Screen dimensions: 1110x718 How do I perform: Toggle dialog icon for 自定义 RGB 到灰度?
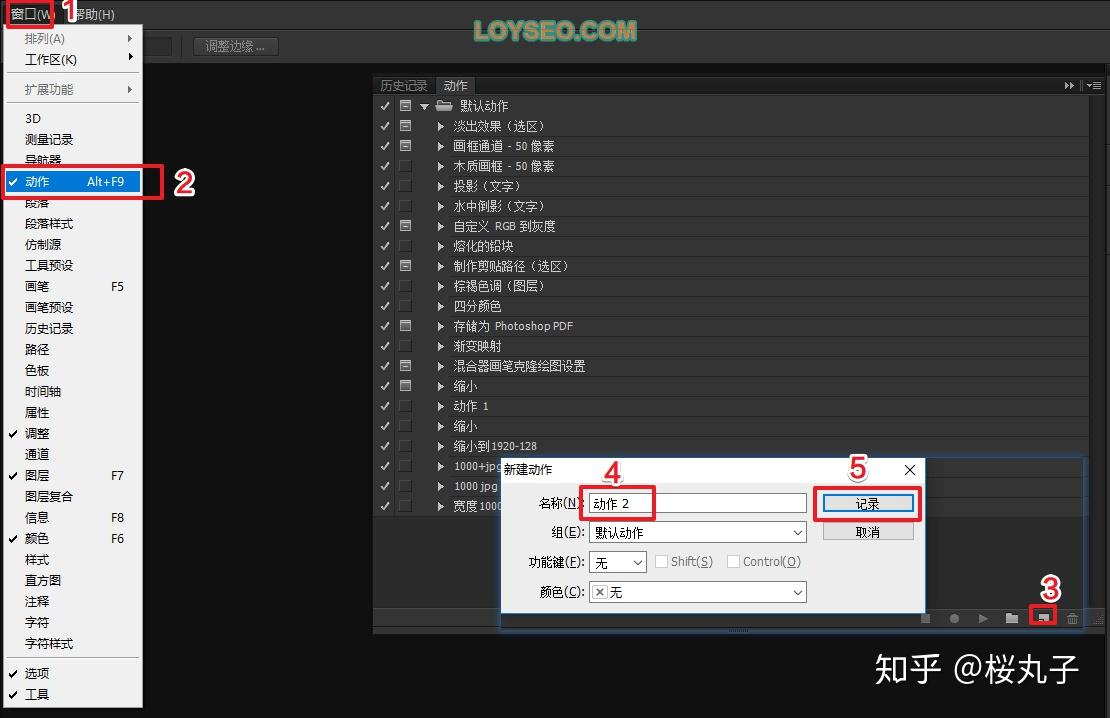coord(406,226)
